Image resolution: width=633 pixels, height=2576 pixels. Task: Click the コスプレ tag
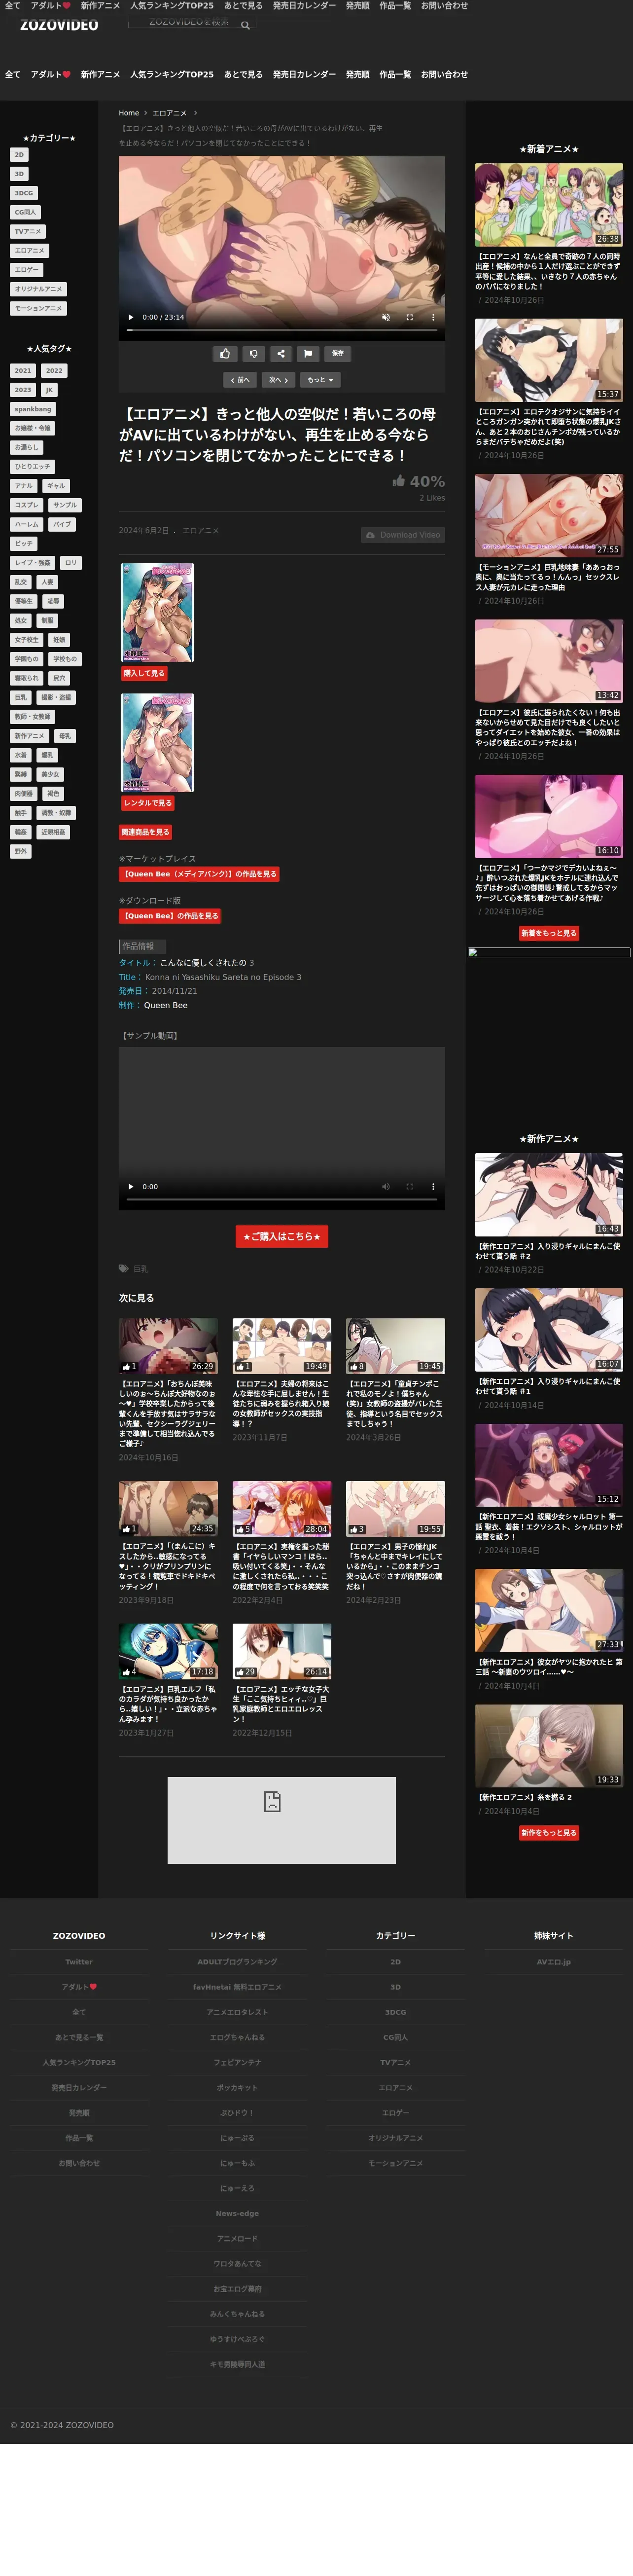(x=27, y=505)
